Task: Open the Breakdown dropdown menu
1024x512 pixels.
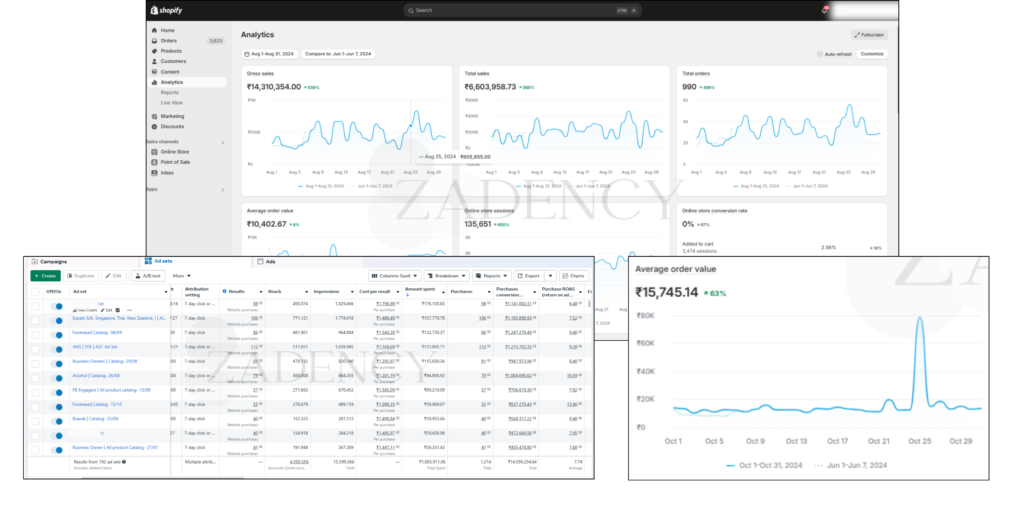Action: tap(446, 275)
